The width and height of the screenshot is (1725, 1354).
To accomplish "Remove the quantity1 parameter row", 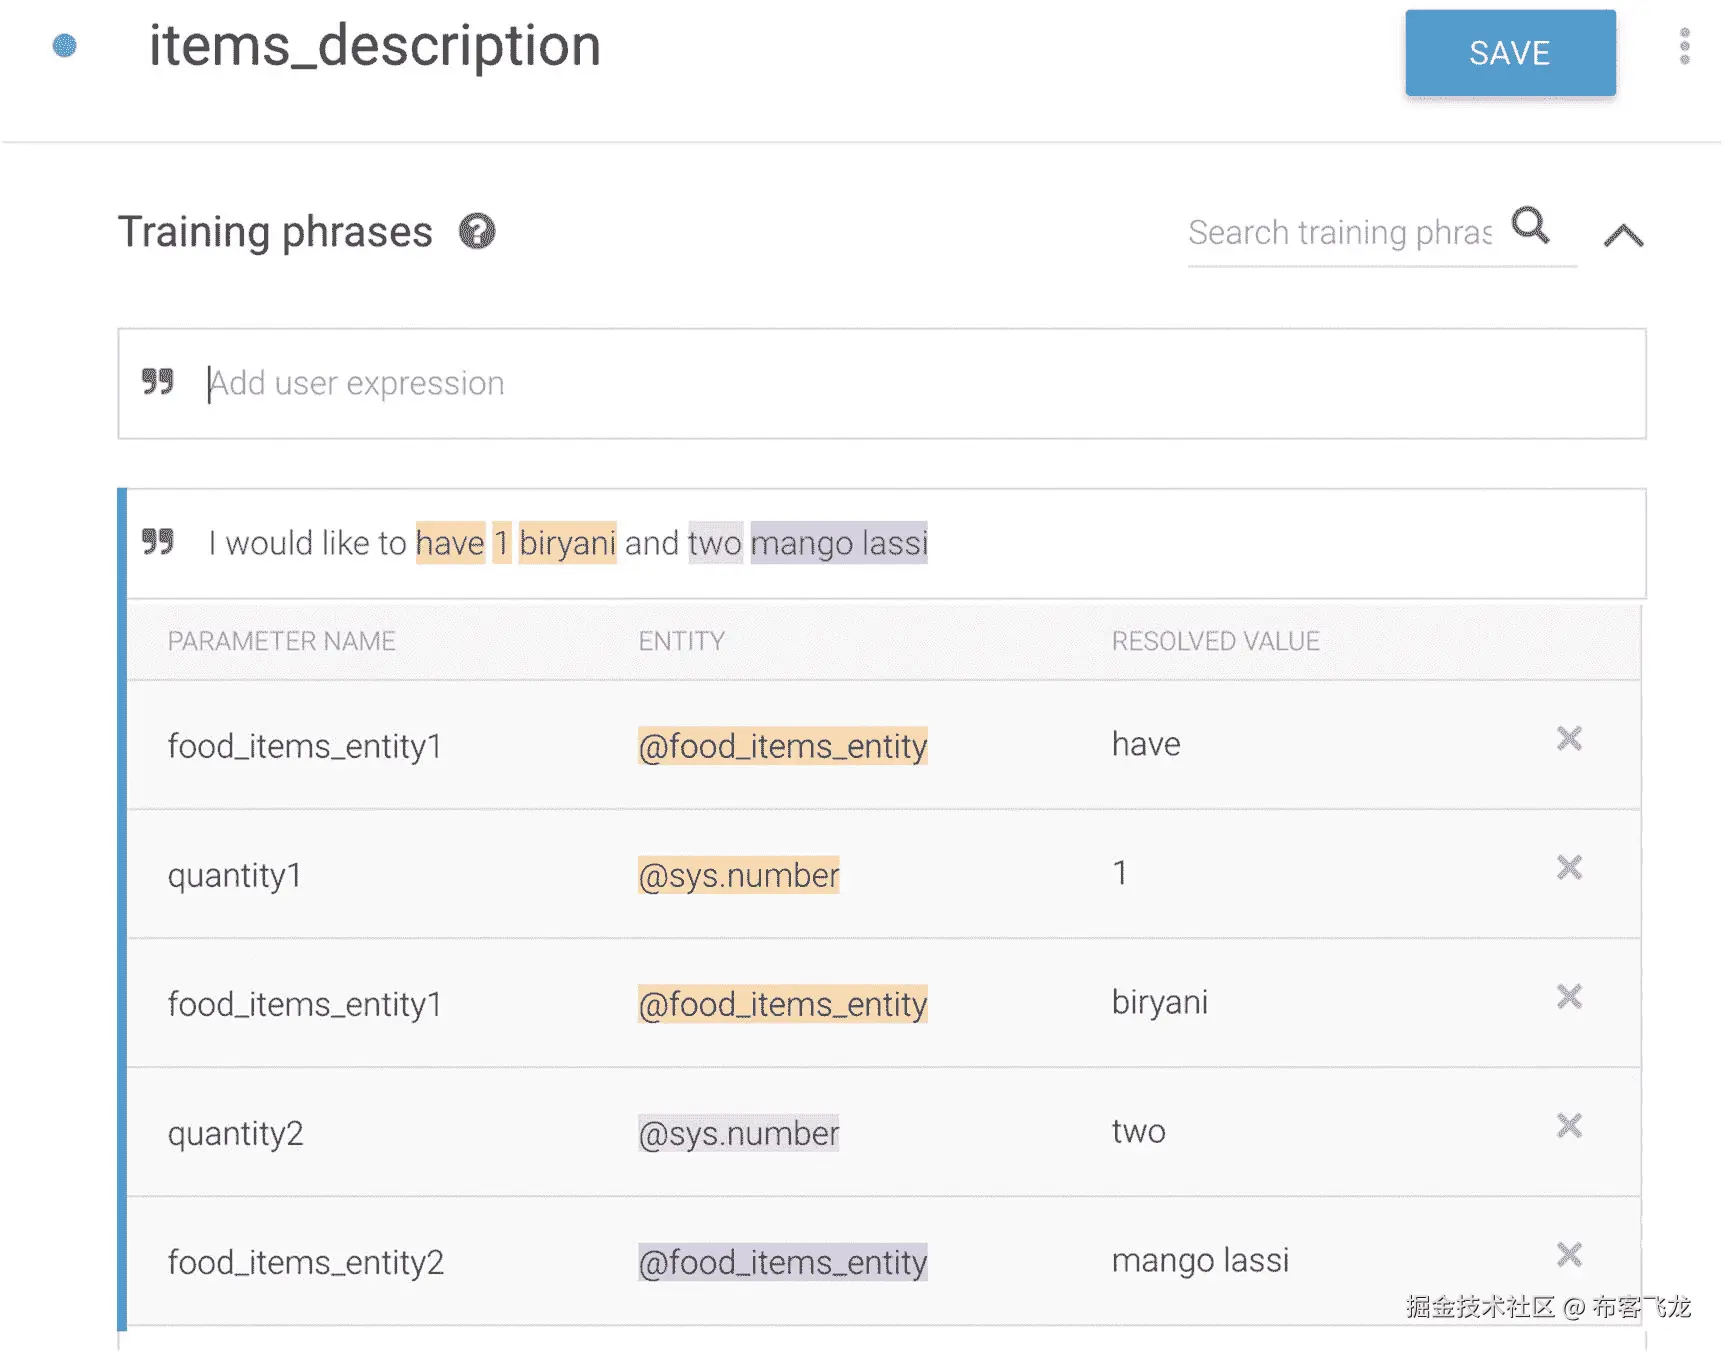I will tap(1569, 868).
